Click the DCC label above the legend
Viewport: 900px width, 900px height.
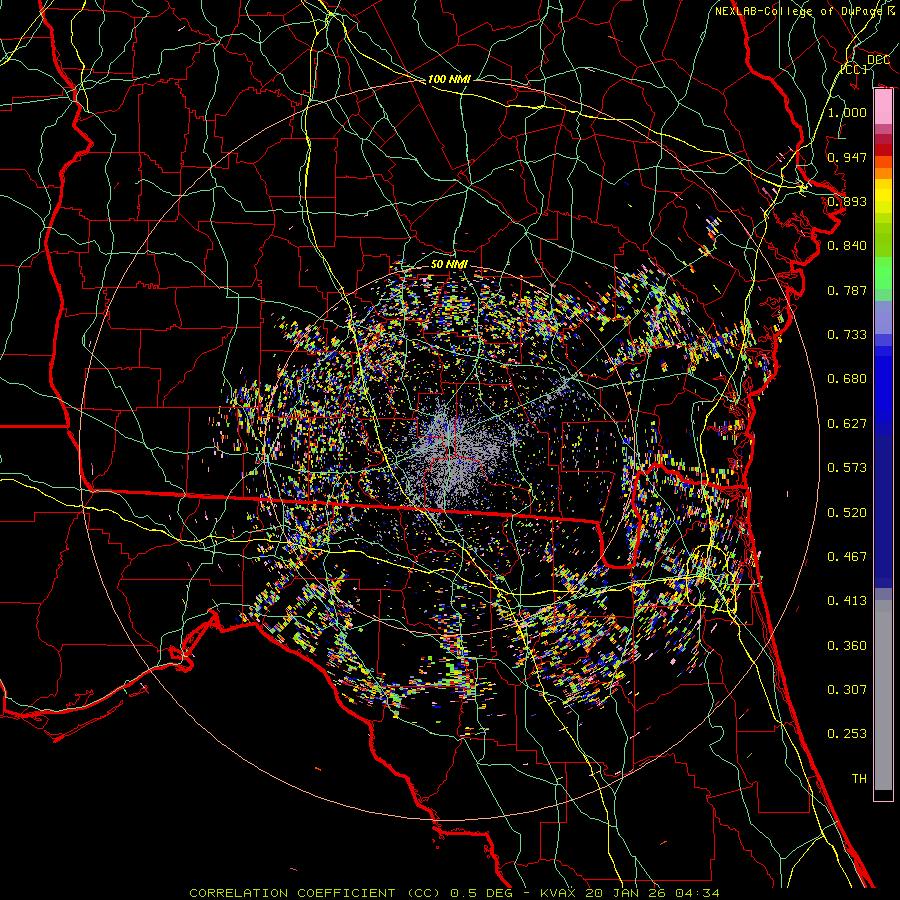pos(878,60)
